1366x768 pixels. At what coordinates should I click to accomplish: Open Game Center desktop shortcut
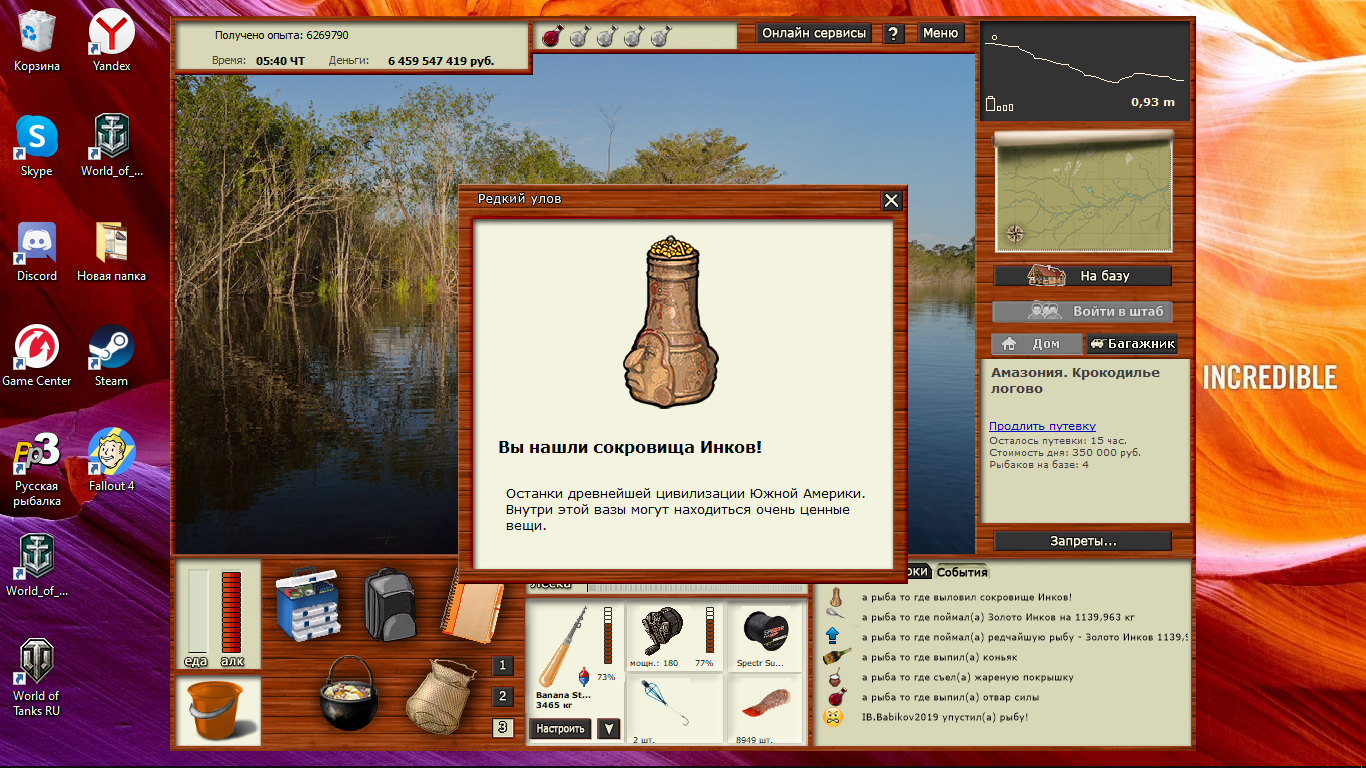coord(36,355)
